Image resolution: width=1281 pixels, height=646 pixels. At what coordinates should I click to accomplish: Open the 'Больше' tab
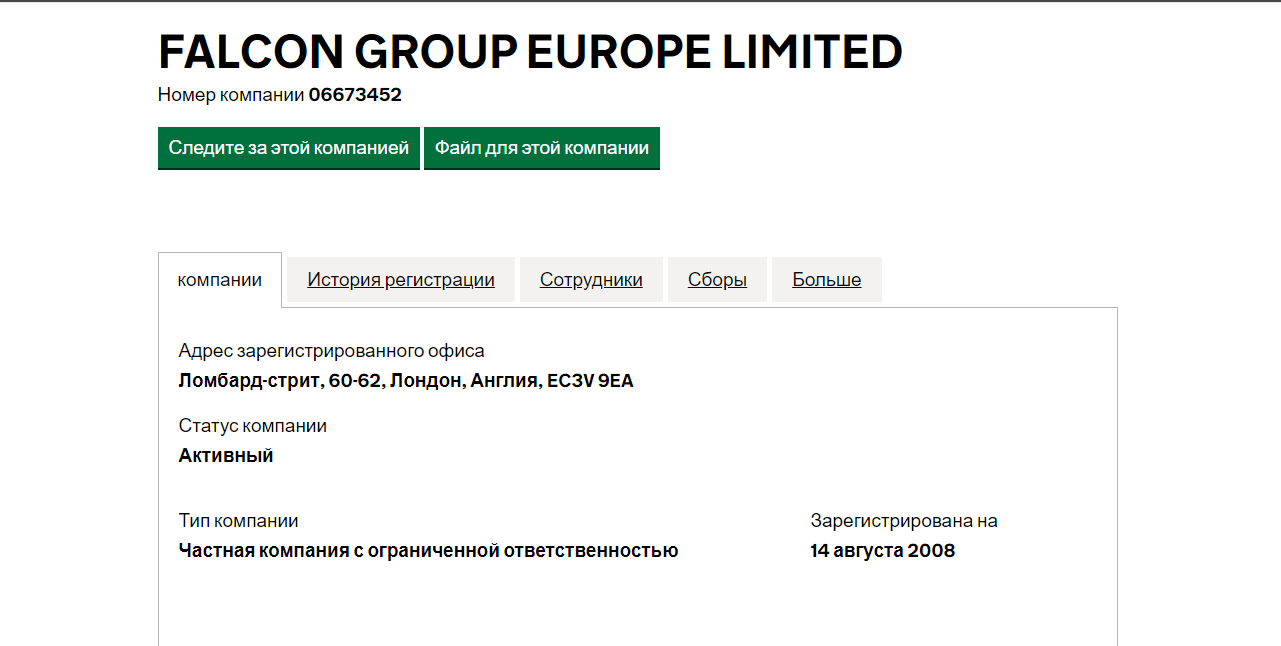pyautogui.click(x=826, y=280)
